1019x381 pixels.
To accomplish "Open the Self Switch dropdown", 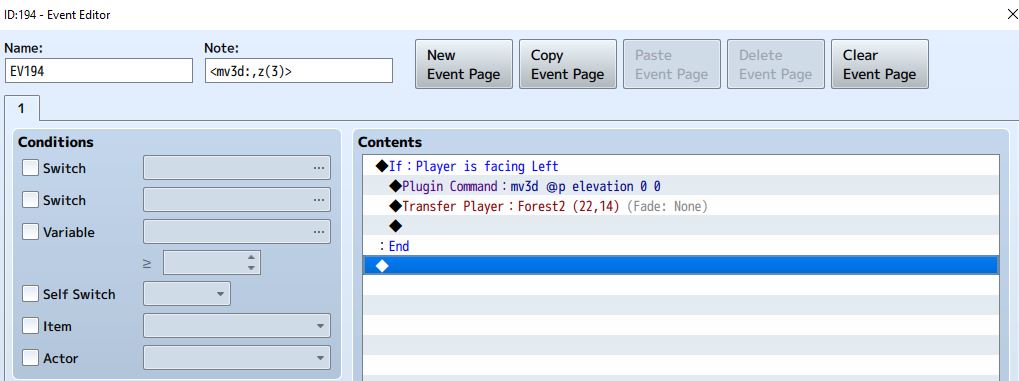I will point(187,294).
